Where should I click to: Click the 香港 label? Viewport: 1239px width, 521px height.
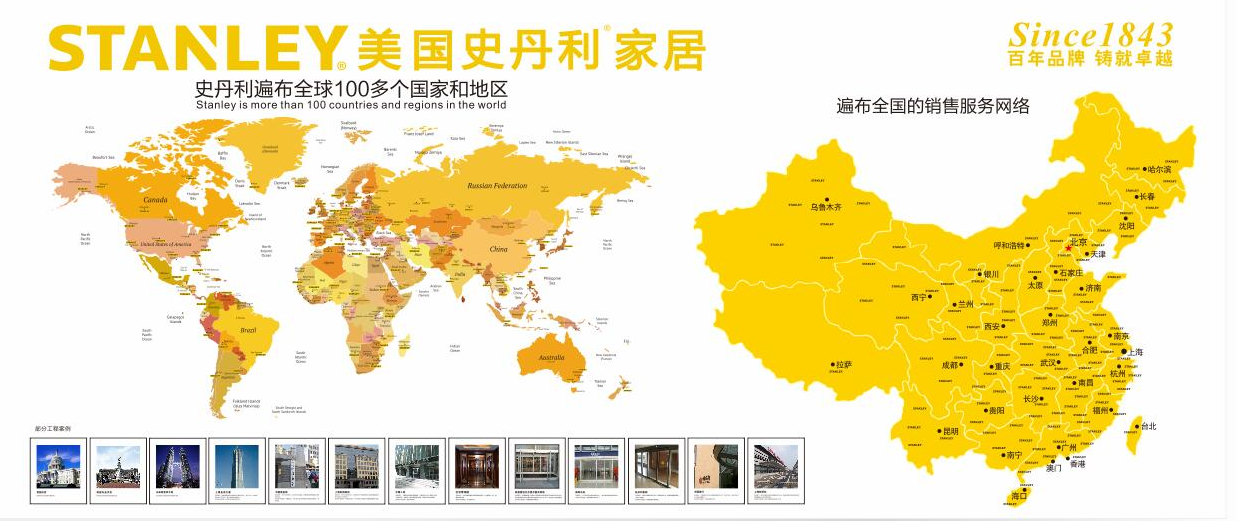pos(1077,464)
